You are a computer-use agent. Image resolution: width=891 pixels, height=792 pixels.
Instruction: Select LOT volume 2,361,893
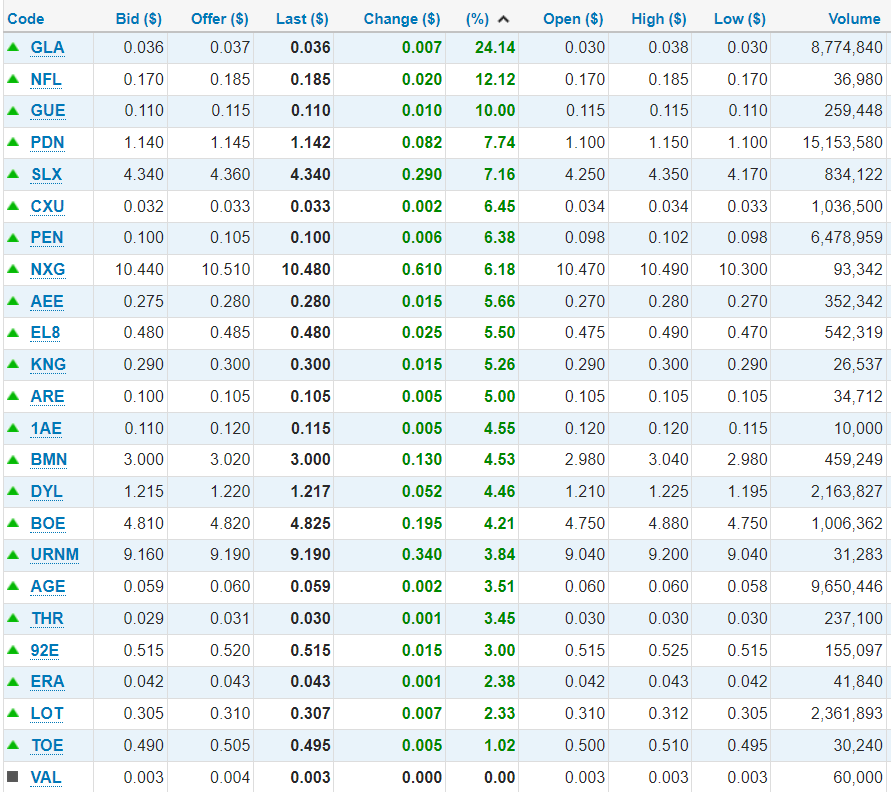point(847,714)
